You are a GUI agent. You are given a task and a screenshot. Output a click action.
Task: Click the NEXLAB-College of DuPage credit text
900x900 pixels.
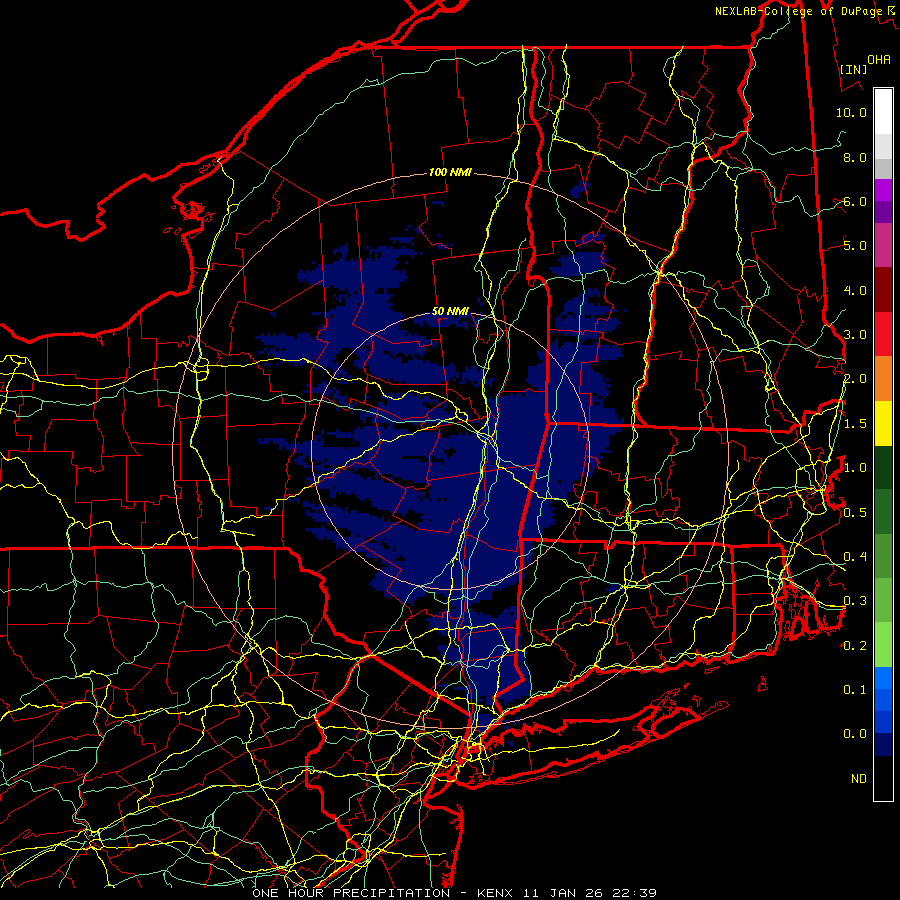(x=798, y=11)
